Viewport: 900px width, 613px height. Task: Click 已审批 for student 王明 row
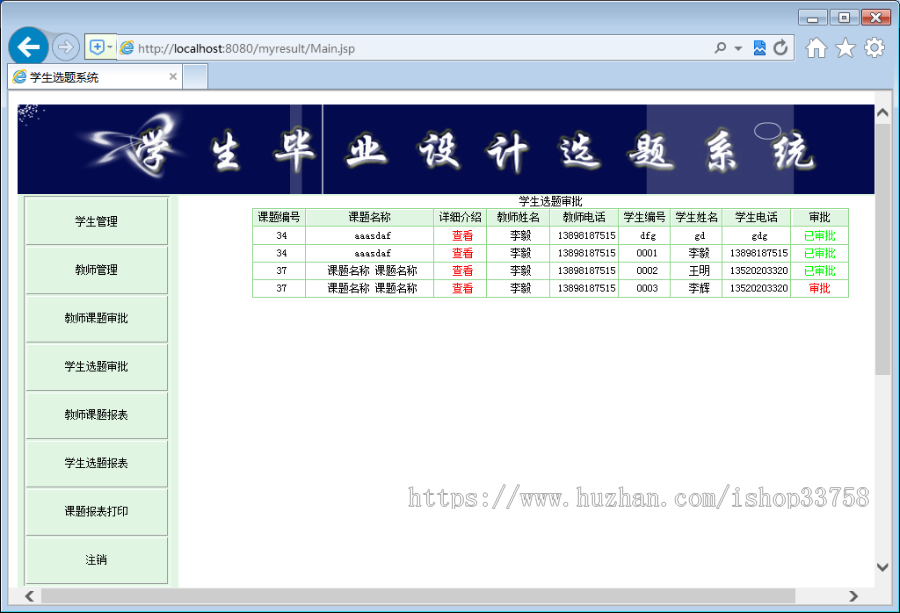(820, 271)
